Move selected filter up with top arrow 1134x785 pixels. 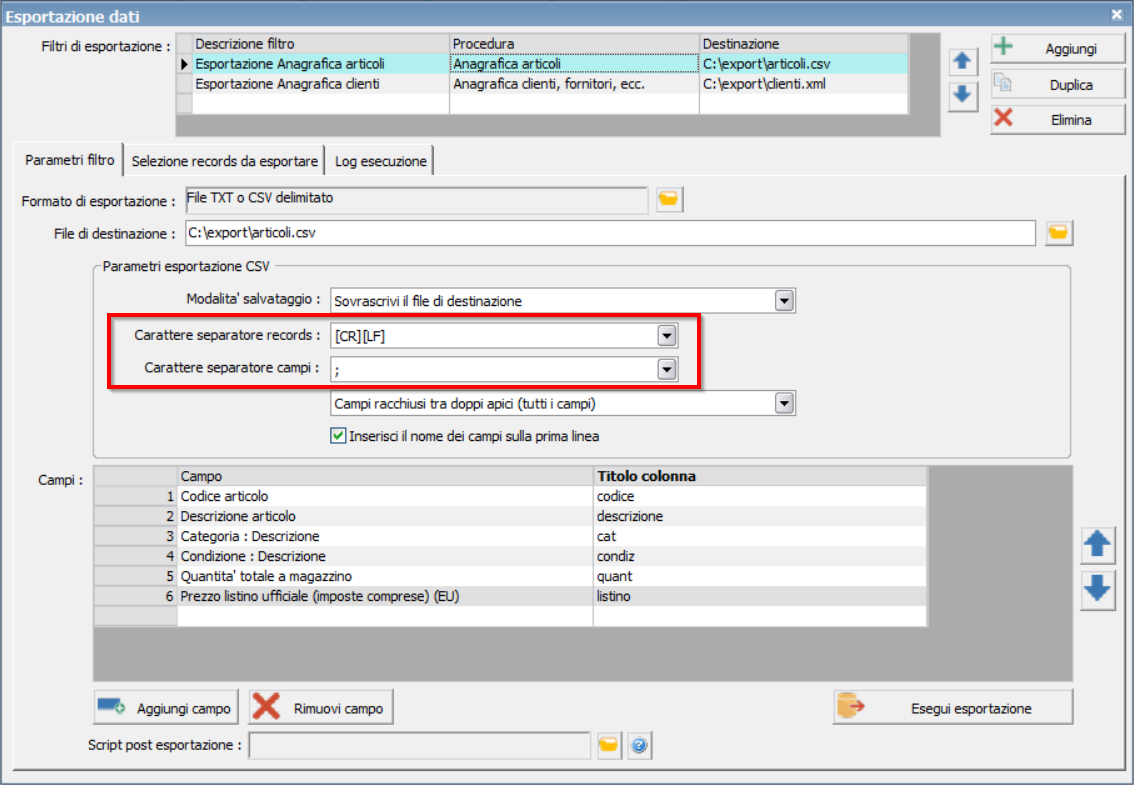[x=962, y=61]
